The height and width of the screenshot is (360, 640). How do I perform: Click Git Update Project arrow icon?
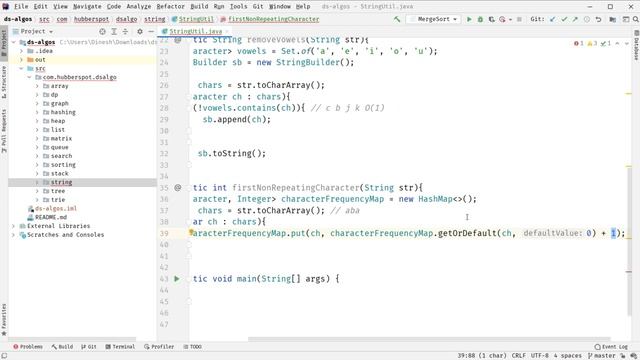[552, 19]
